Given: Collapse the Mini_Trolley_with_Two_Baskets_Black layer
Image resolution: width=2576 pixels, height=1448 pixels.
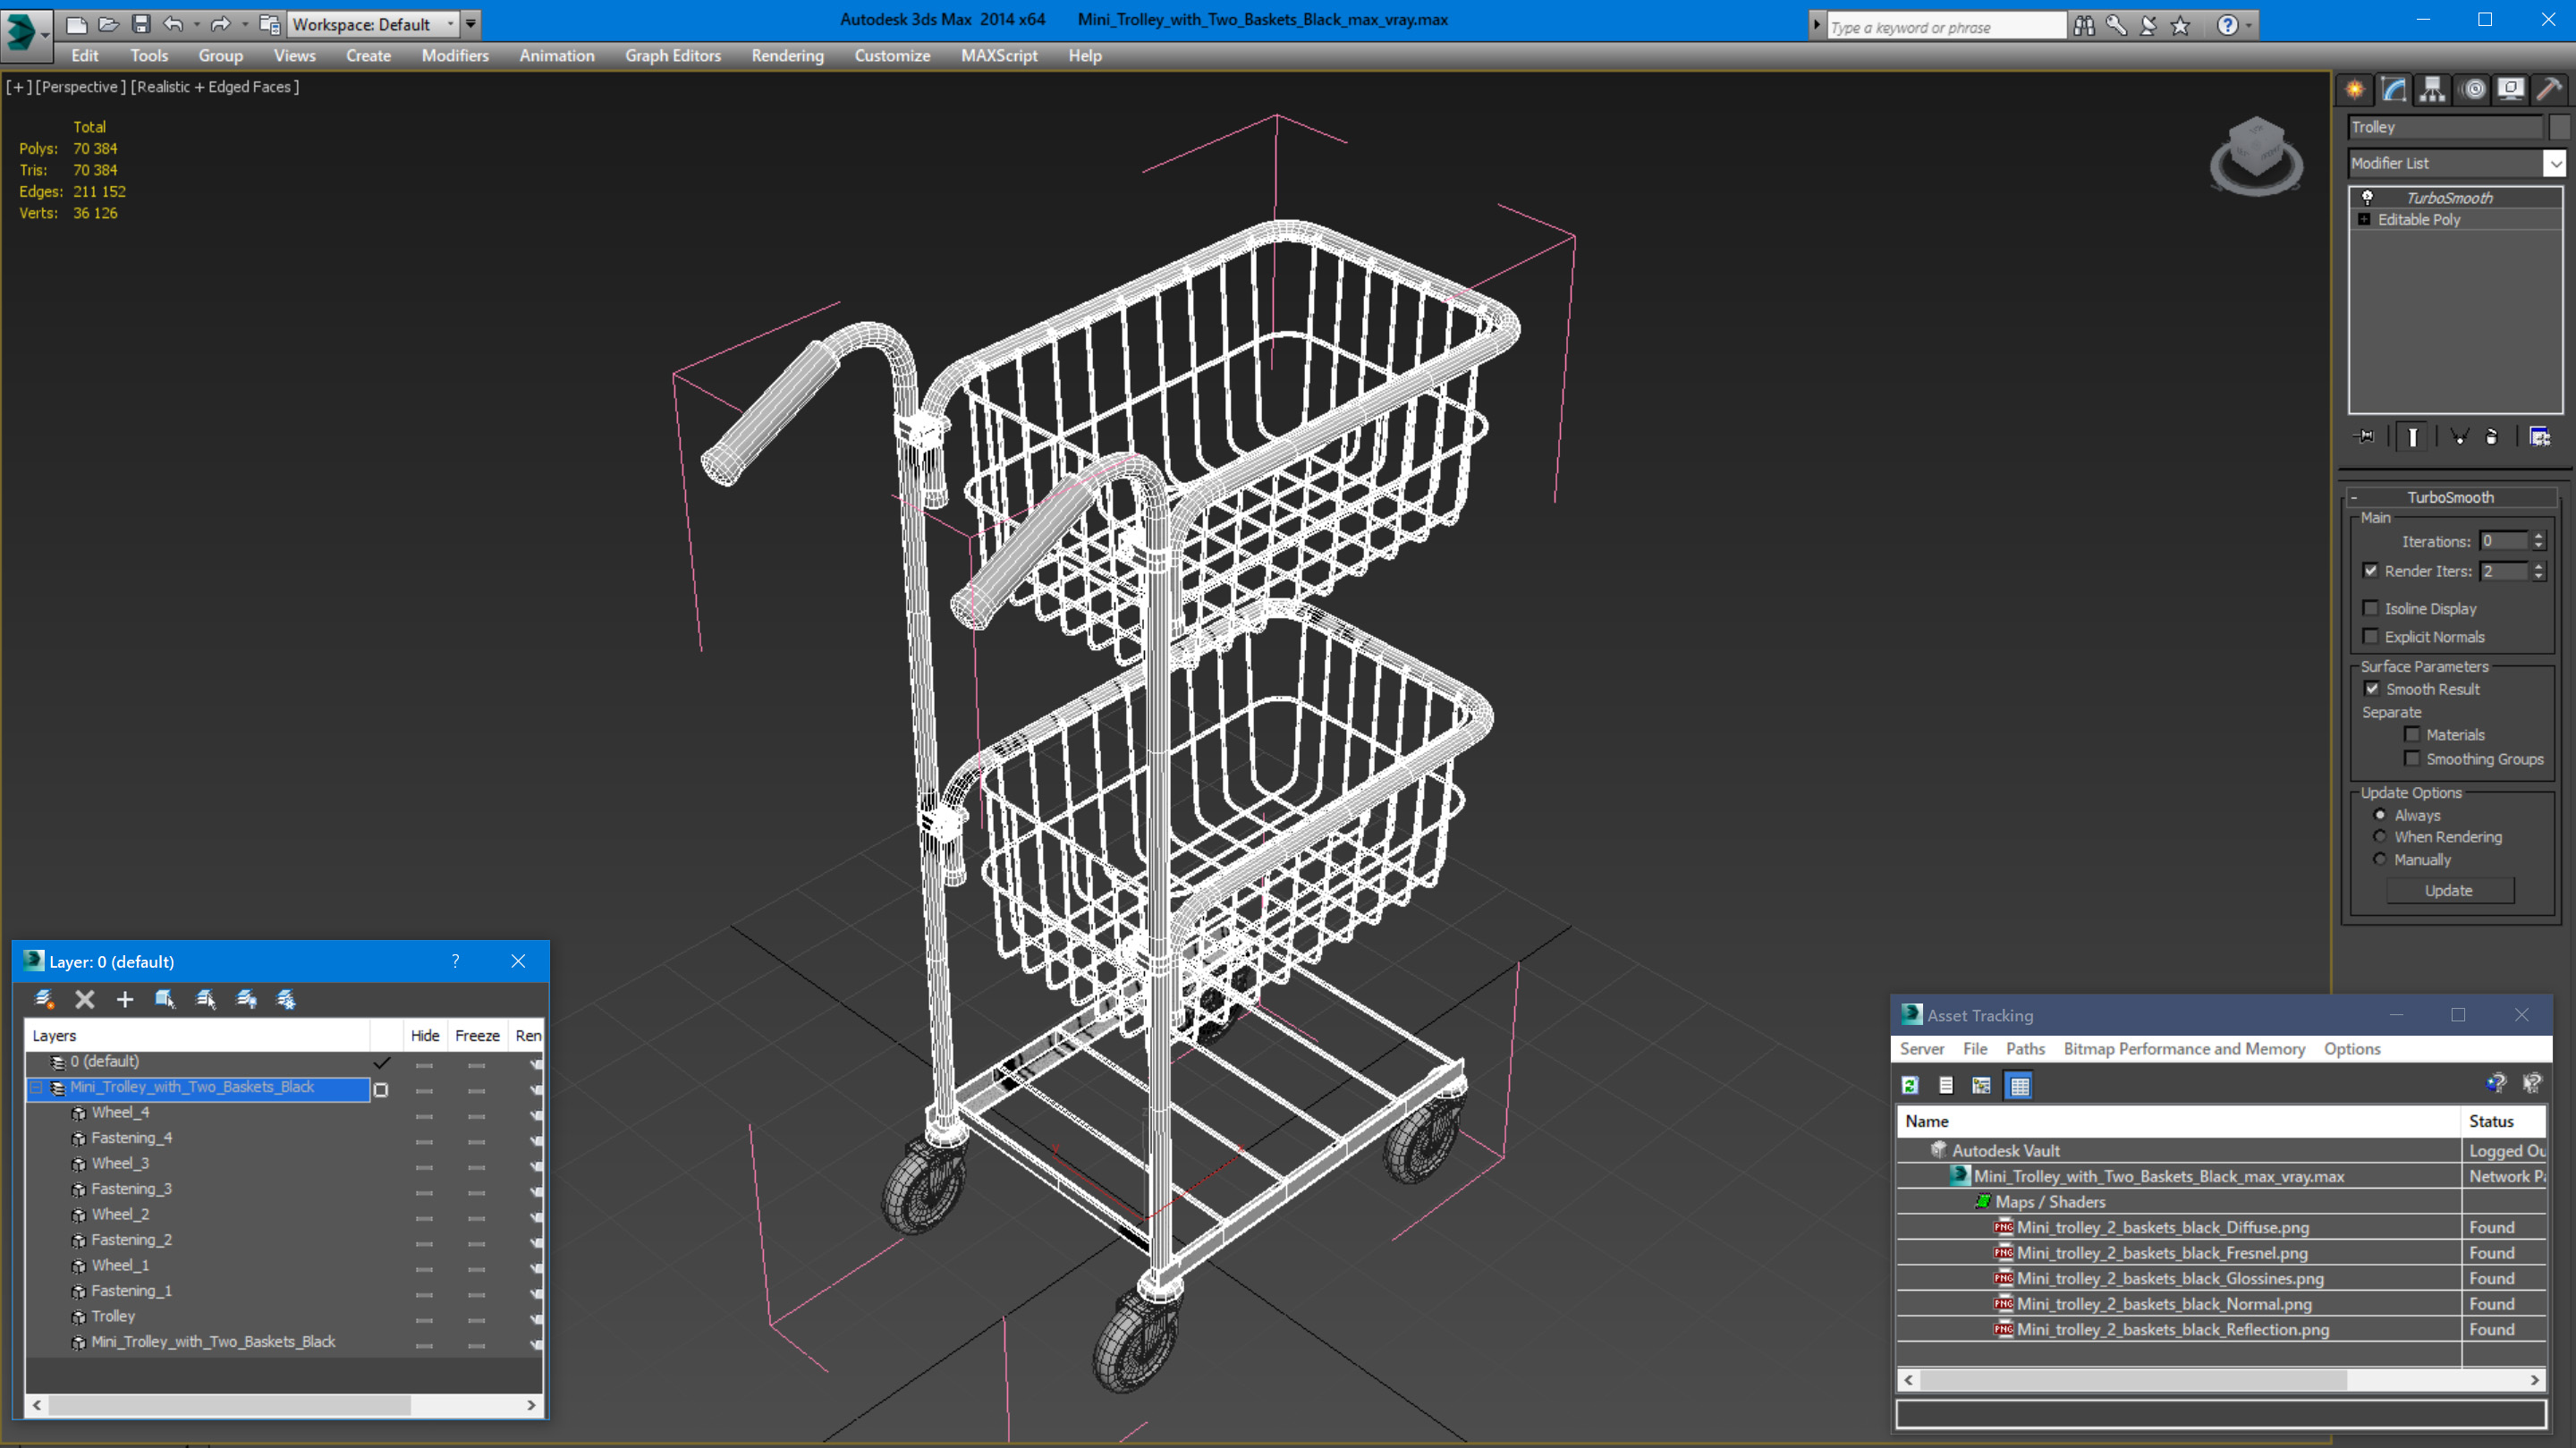Looking at the screenshot, I should pyautogui.click(x=36, y=1087).
